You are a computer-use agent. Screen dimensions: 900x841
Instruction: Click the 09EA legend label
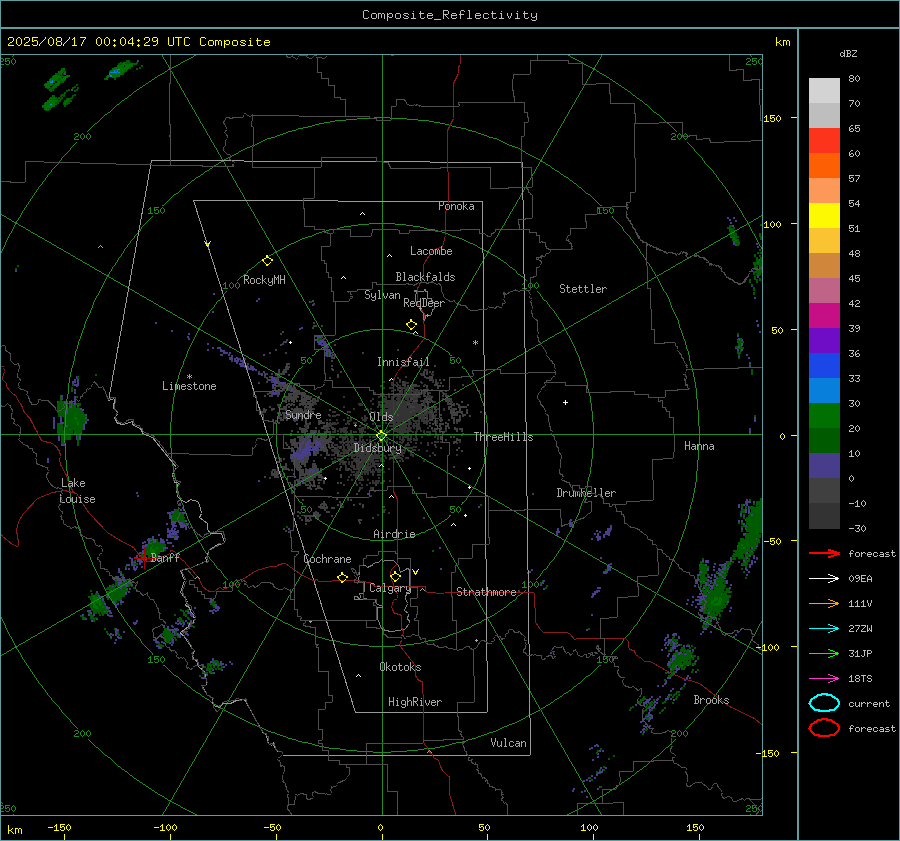point(860,579)
